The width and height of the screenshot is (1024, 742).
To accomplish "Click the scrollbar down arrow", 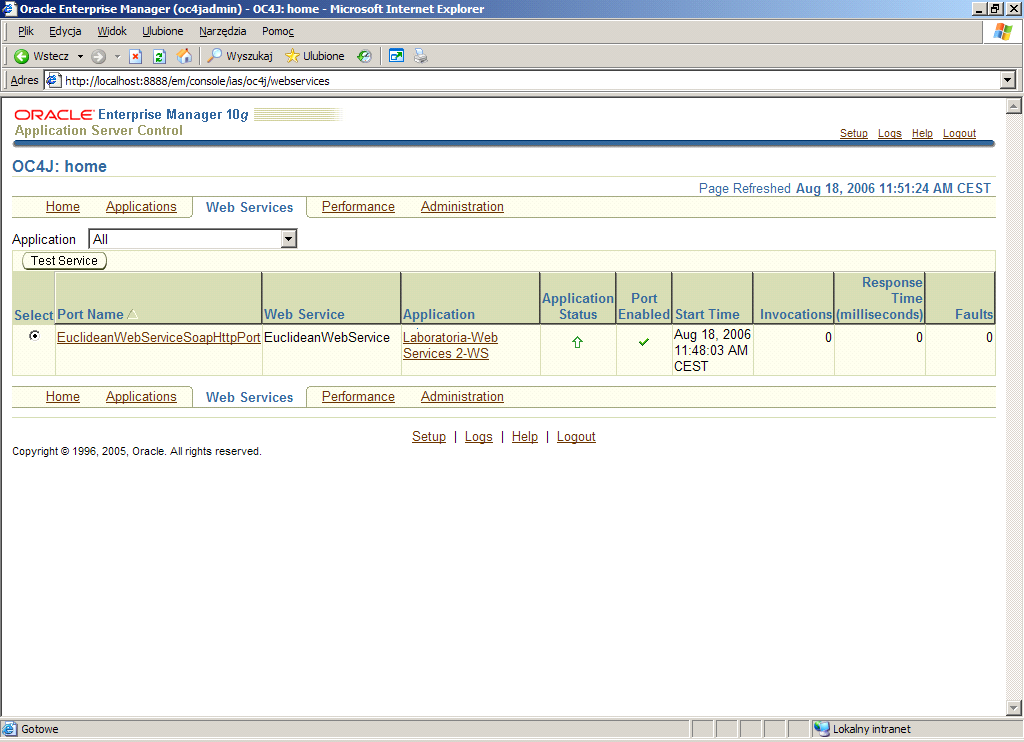I will pos(1014,707).
